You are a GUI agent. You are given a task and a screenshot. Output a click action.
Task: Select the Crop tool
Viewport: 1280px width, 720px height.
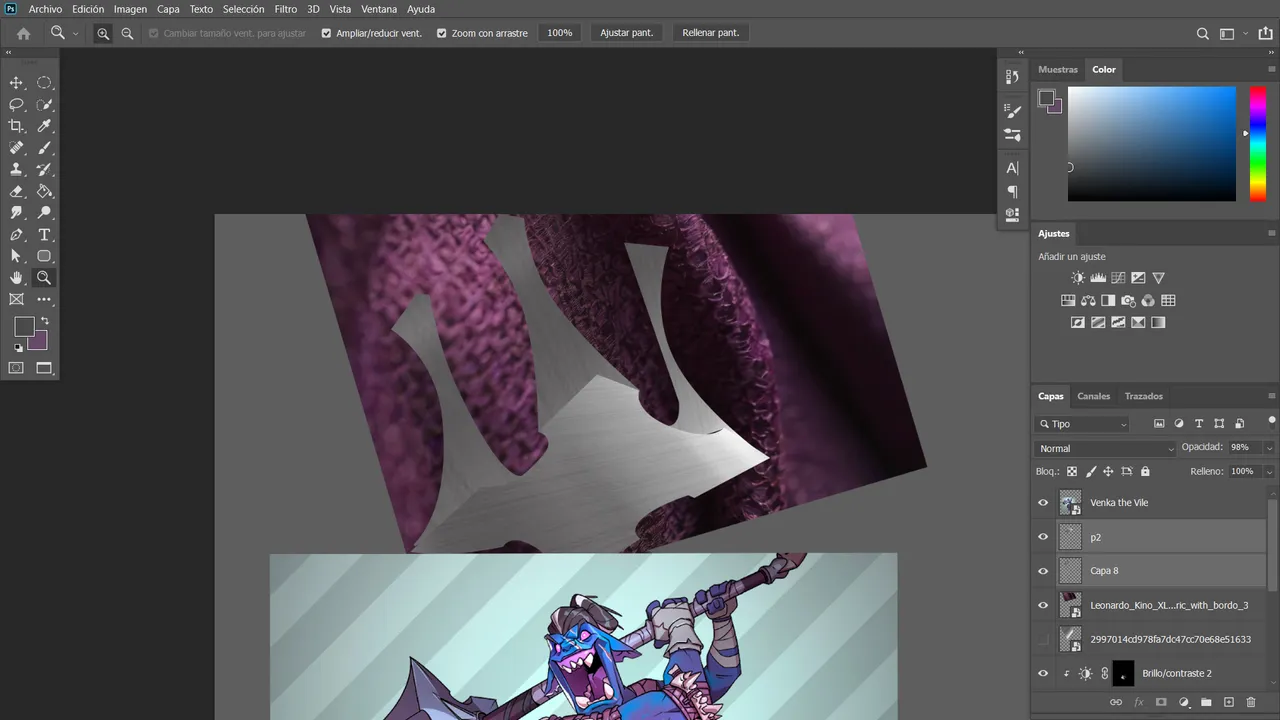(x=16, y=126)
